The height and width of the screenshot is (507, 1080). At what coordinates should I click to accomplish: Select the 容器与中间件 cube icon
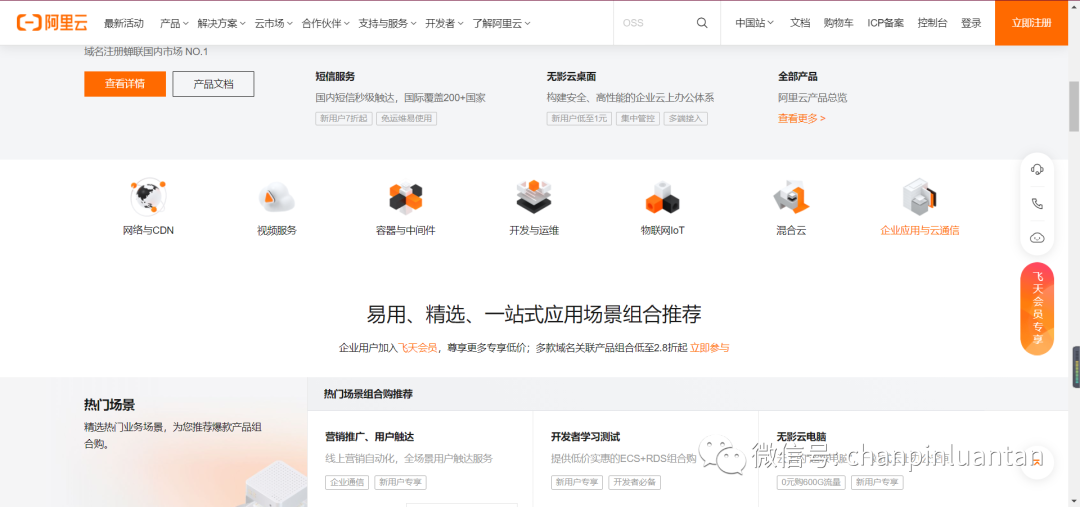[406, 197]
